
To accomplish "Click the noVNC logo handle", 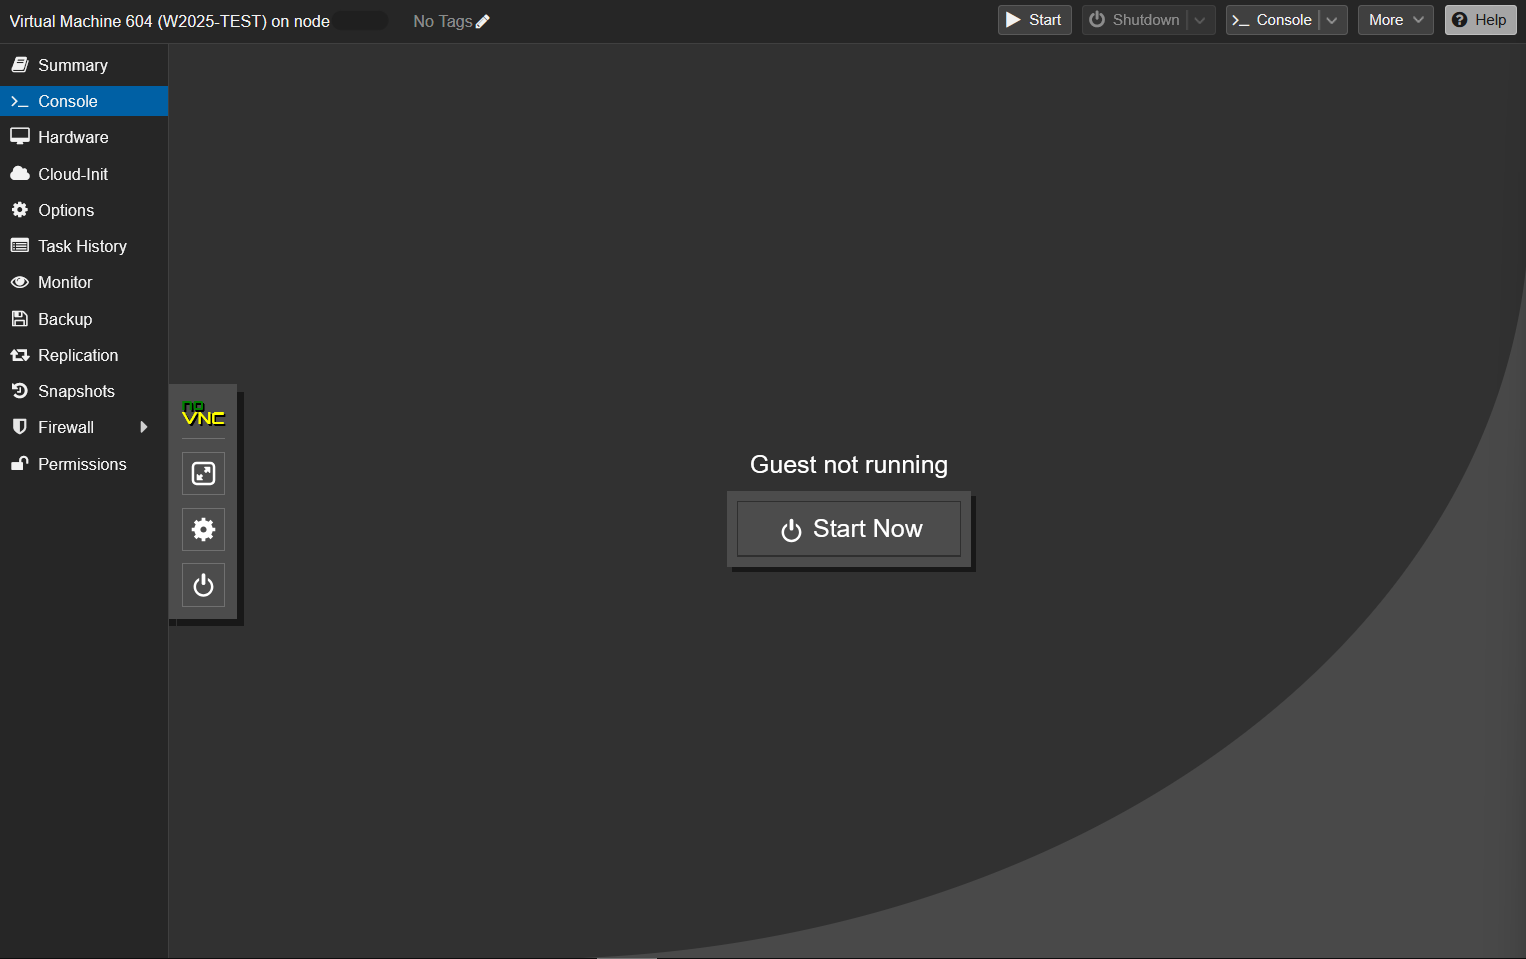I will pyautogui.click(x=203, y=414).
